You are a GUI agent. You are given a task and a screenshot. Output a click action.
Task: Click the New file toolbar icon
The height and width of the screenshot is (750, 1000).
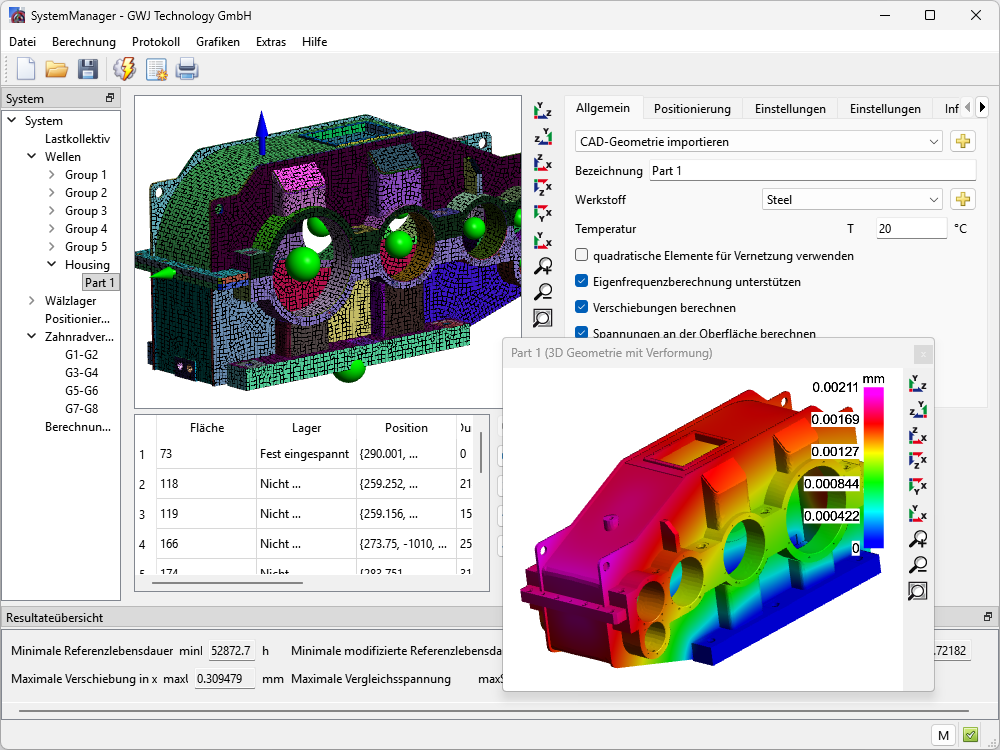[x=26, y=69]
